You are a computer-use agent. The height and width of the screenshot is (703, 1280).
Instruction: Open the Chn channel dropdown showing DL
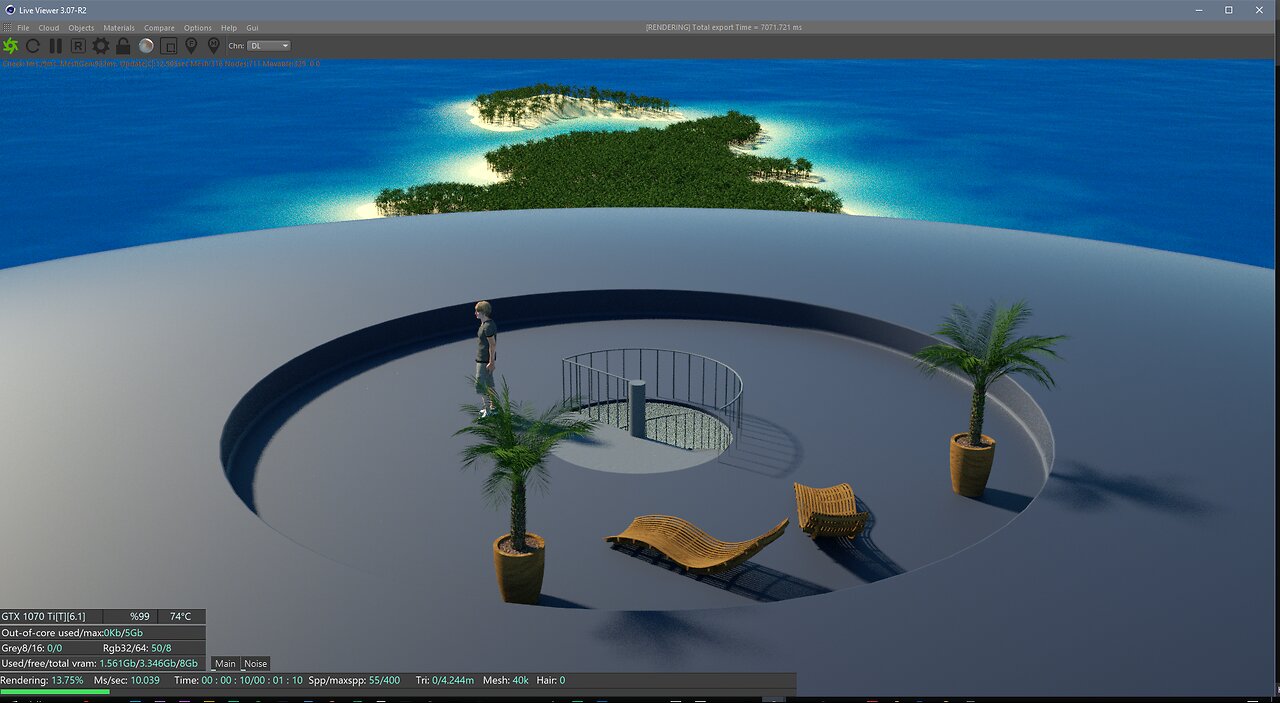pos(268,46)
